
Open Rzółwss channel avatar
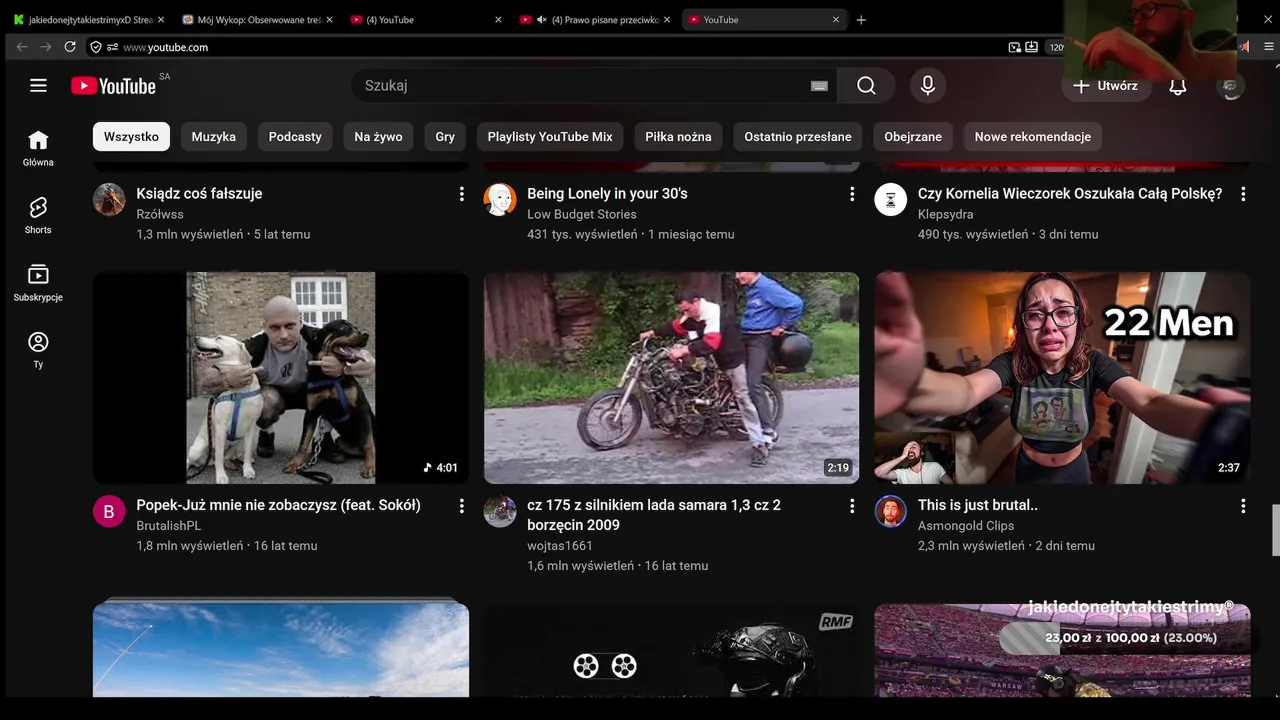(x=109, y=199)
